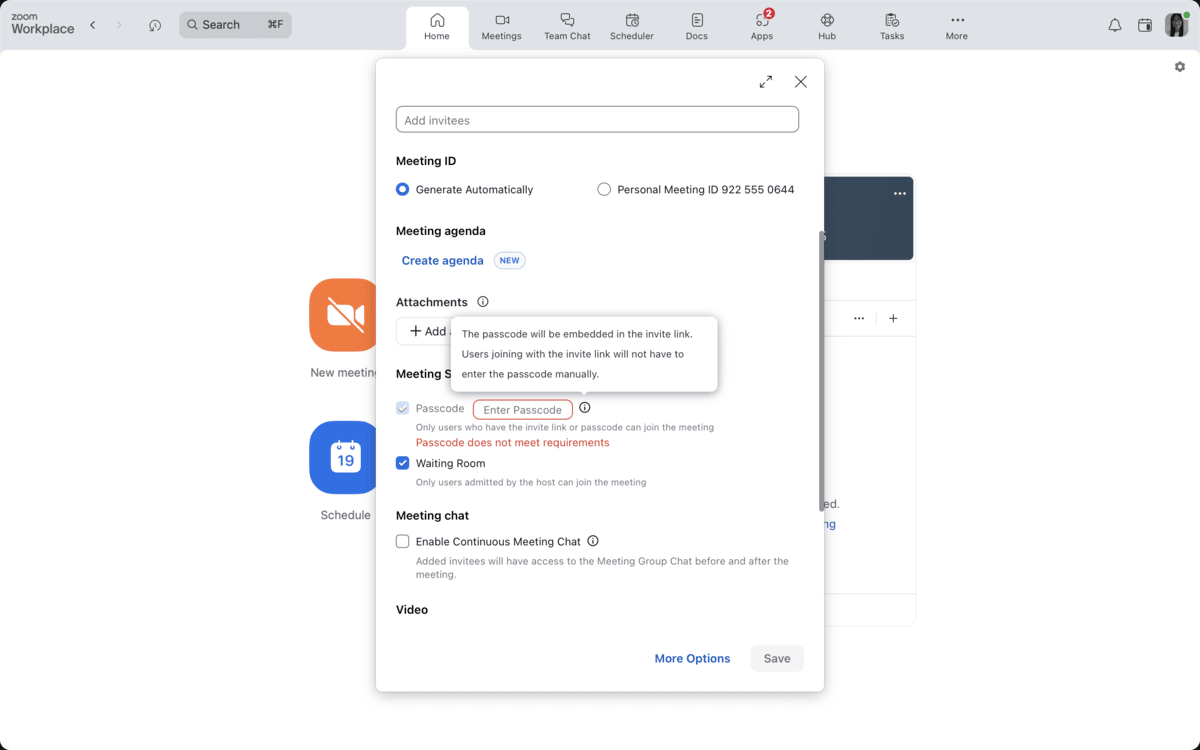Open the Meetings panel
This screenshot has height=750, width=1200.
coord(501,25)
